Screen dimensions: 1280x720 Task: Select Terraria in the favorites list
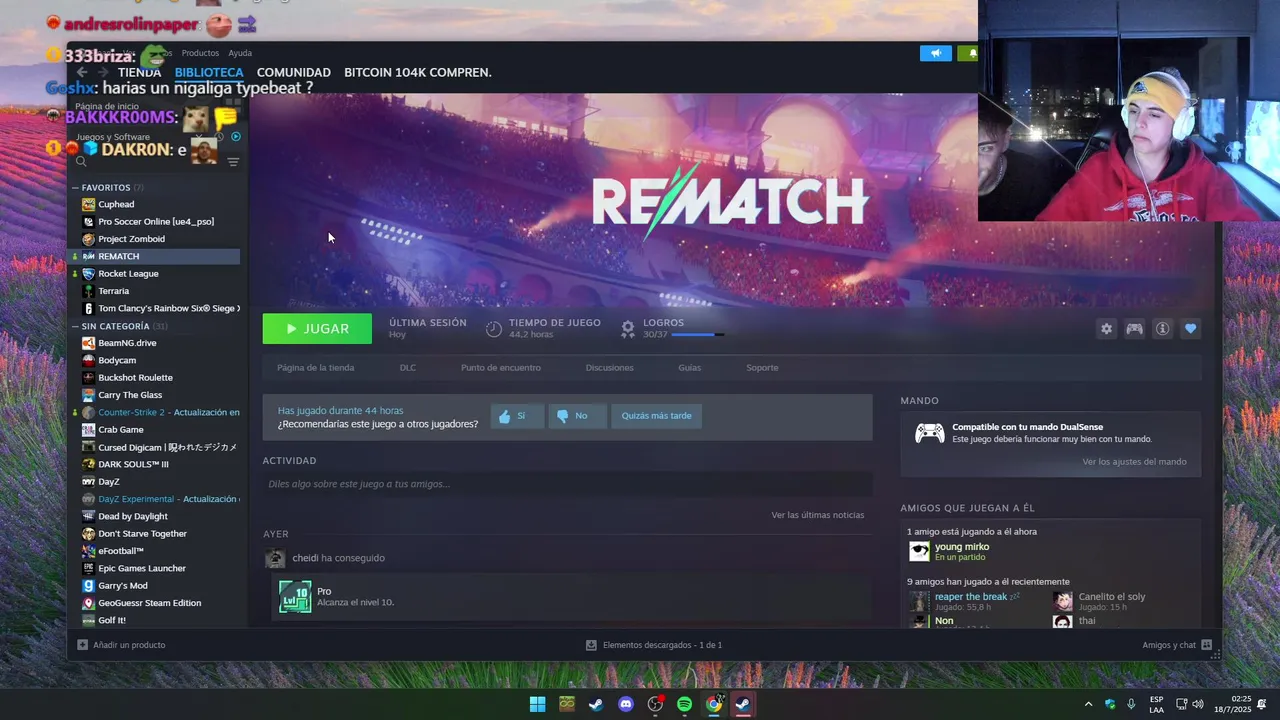[113, 291]
